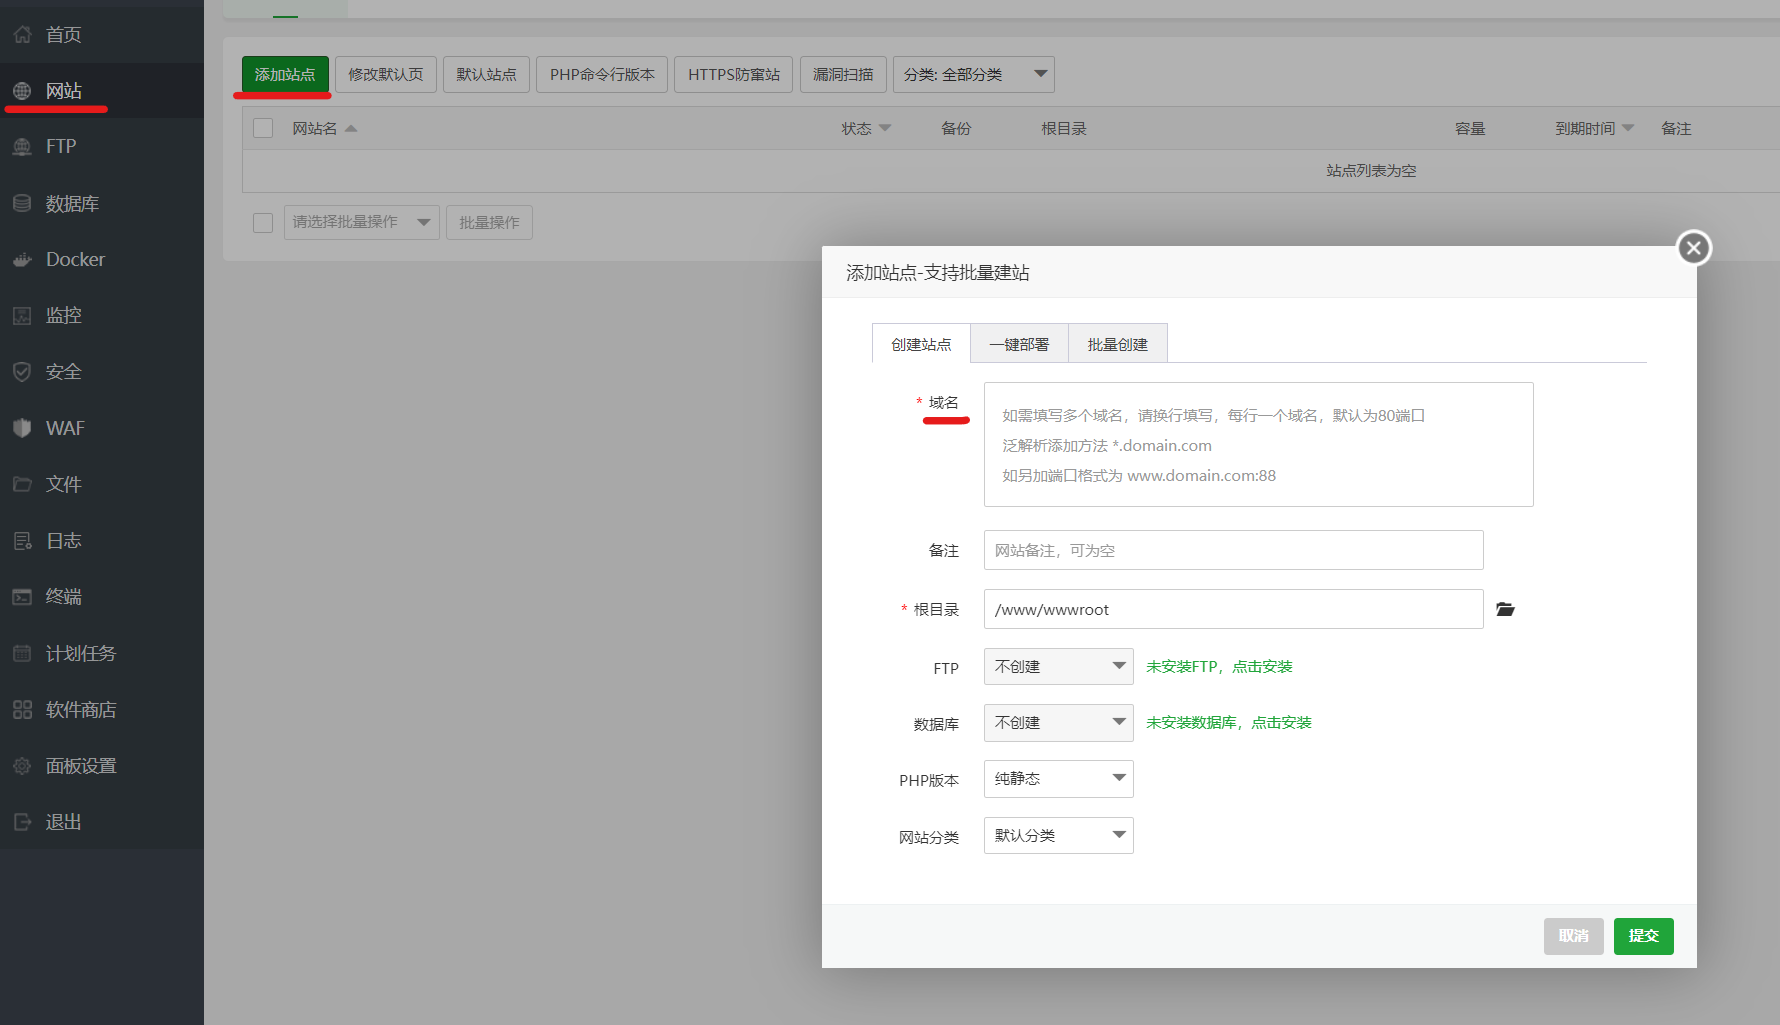Sort the table by 网站名 column
1780x1025 pixels.
[x=324, y=128]
